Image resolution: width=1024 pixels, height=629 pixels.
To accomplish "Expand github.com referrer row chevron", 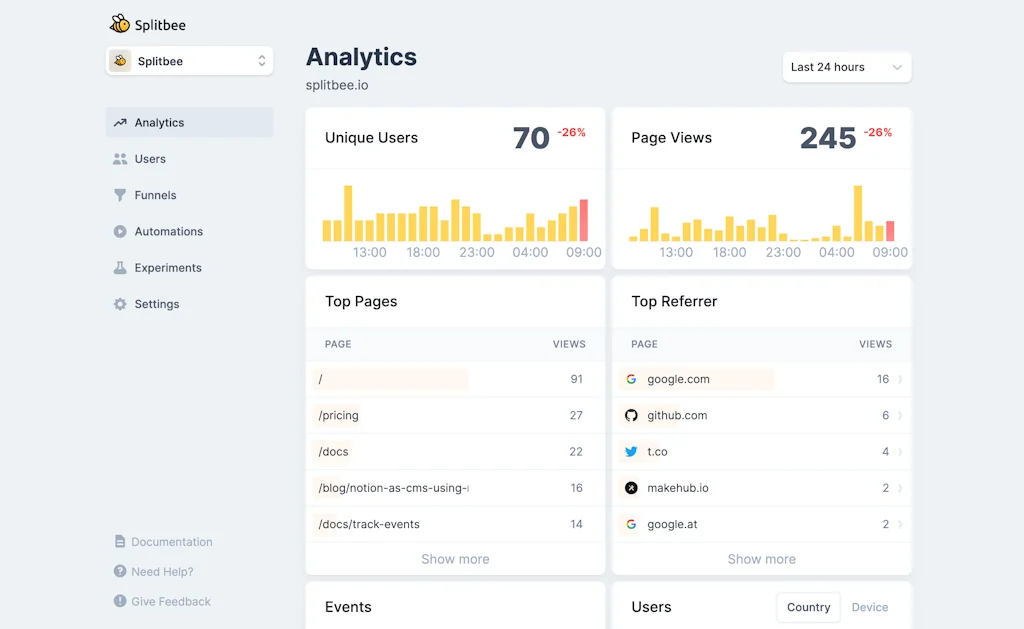I will pos(900,415).
